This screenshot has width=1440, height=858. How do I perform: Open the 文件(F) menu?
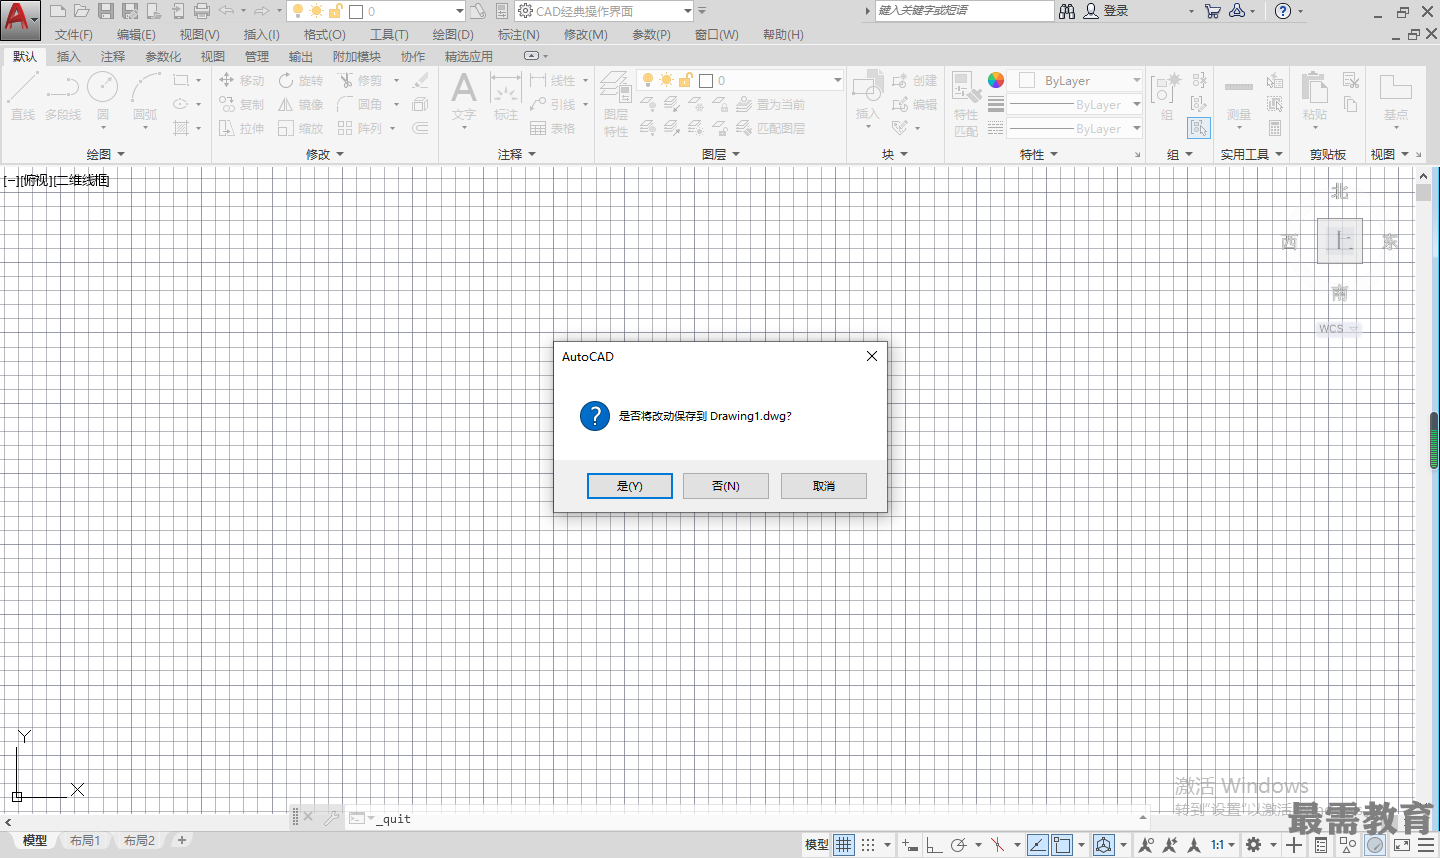(x=74, y=34)
